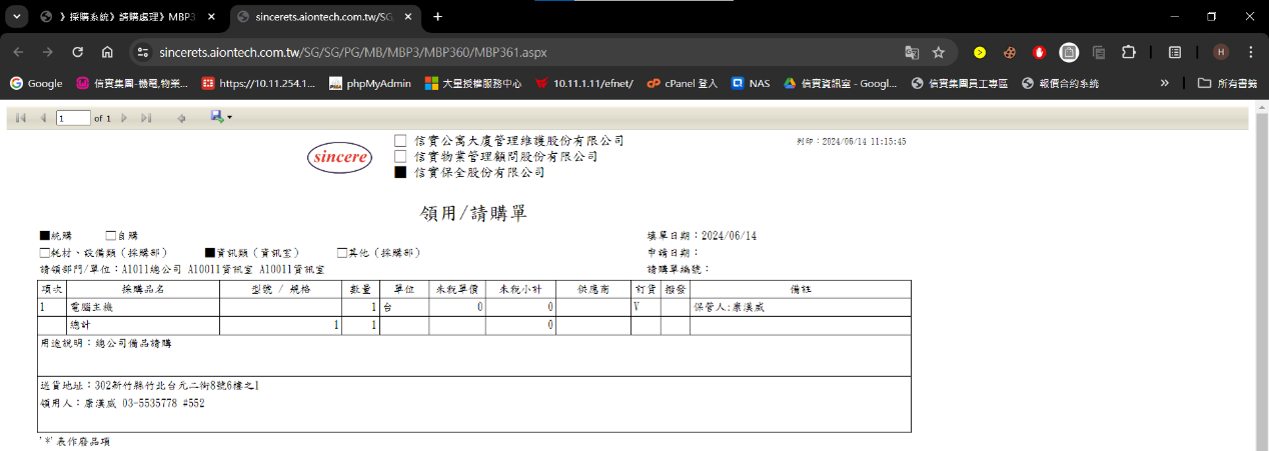Check the 信實公寓大廈管理維護股份有限公司 box
The height and width of the screenshot is (451, 1269).
click(x=400, y=141)
